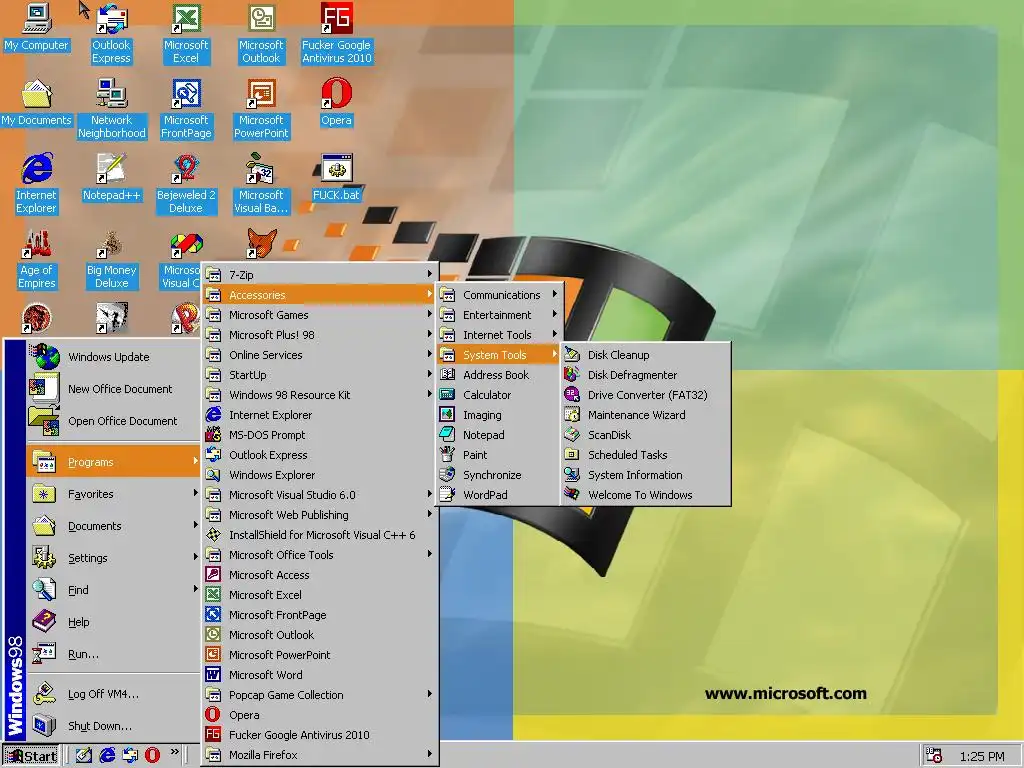Viewport: 1024px width, 768px height.
Task: Select Microsoft PowerPoint desktop shortcut
Action: [x=261, y=108]
